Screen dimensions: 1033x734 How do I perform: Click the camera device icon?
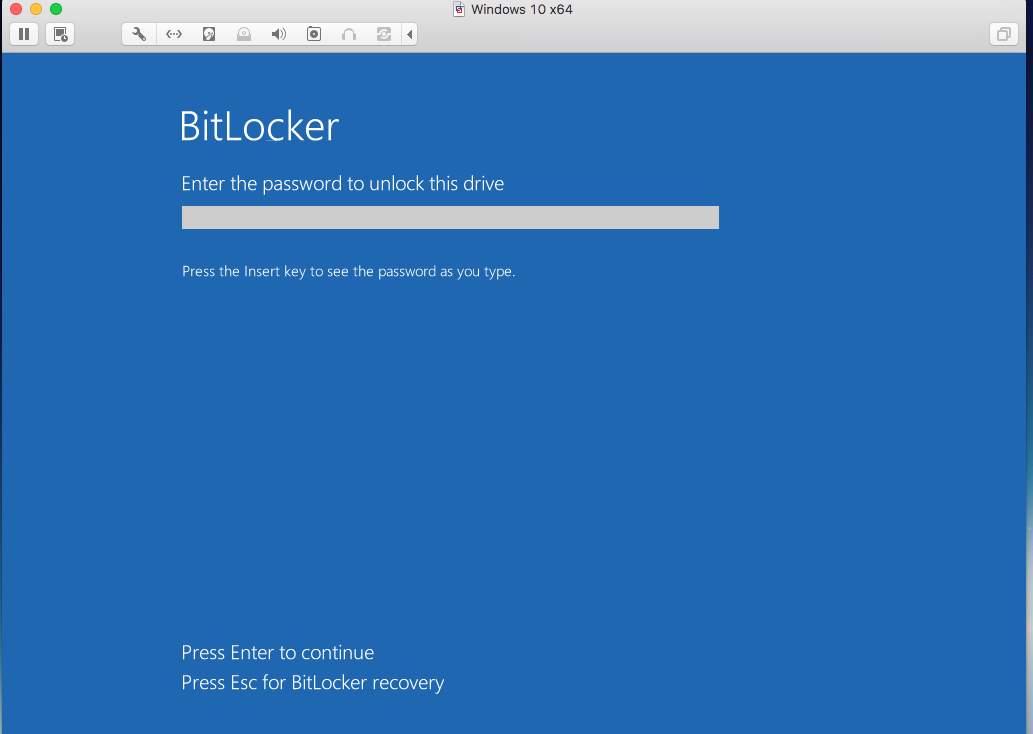(x=314, y=34)
